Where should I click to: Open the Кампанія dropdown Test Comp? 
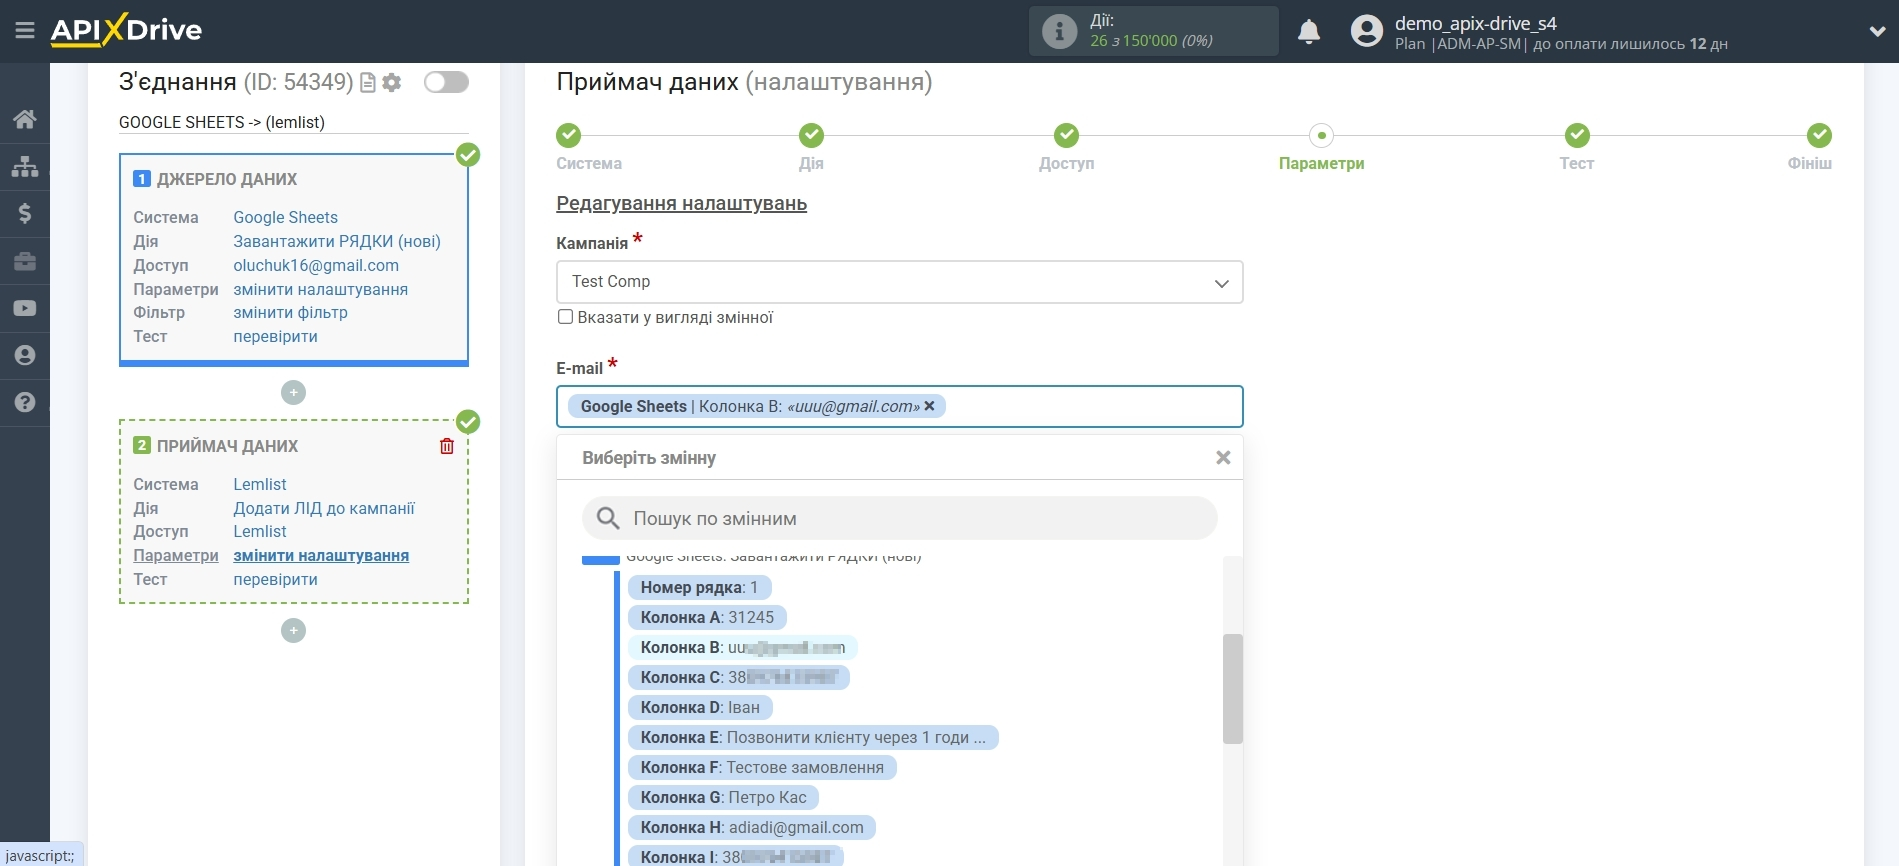point(899,282)
